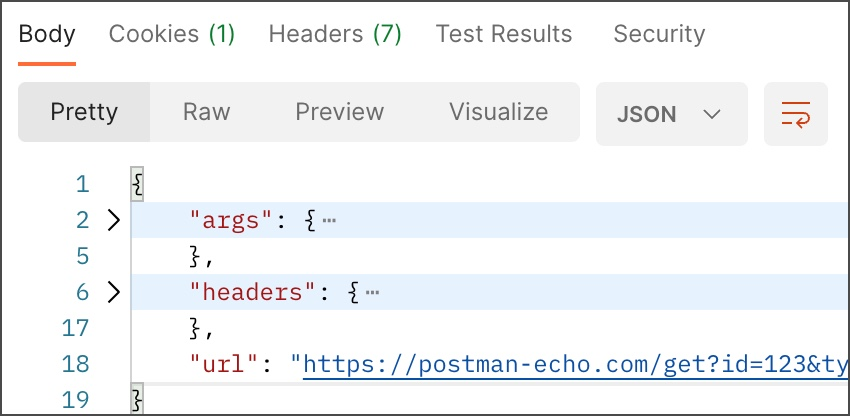Select the Body tab
The image size is (850, 416).
47,34
